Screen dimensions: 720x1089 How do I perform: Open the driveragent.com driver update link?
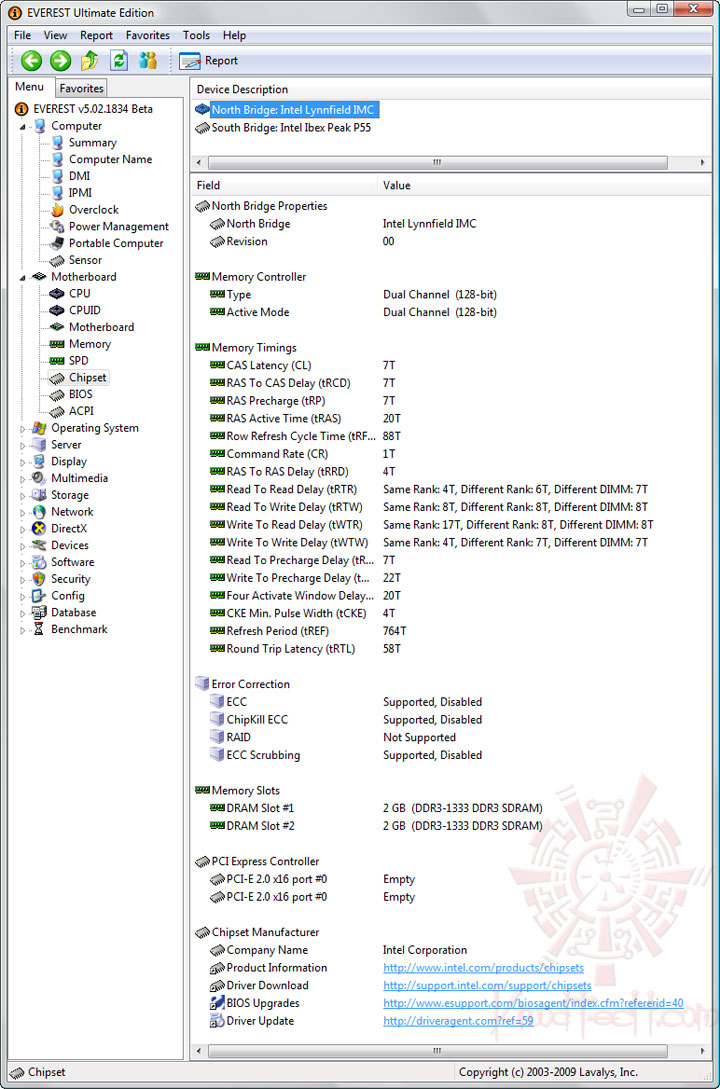(x=458, y=1021)
